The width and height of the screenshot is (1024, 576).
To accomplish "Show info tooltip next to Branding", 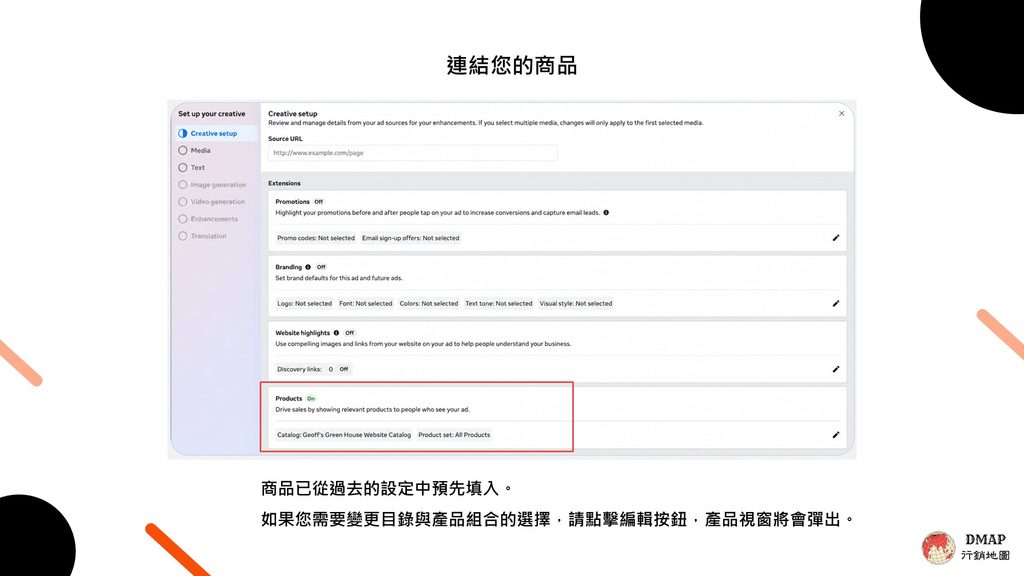I will click(x=308, y=267).
